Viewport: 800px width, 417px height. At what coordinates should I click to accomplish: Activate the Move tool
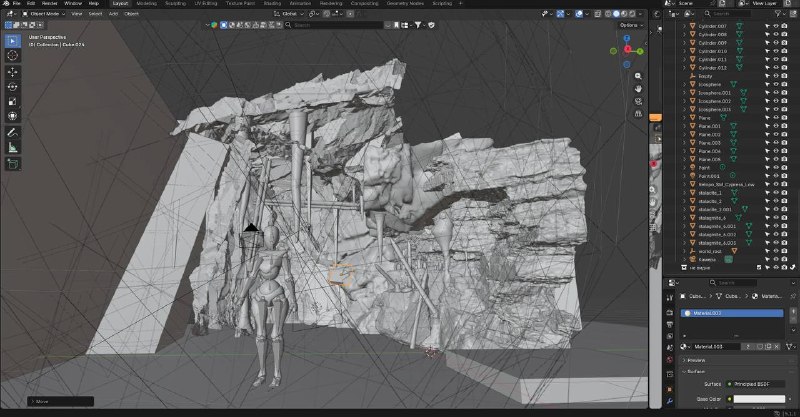click(x=13, y=72)
